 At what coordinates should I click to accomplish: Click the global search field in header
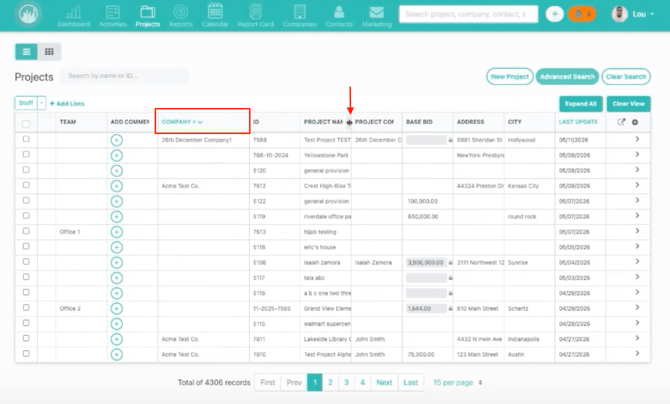coord(468,14)
